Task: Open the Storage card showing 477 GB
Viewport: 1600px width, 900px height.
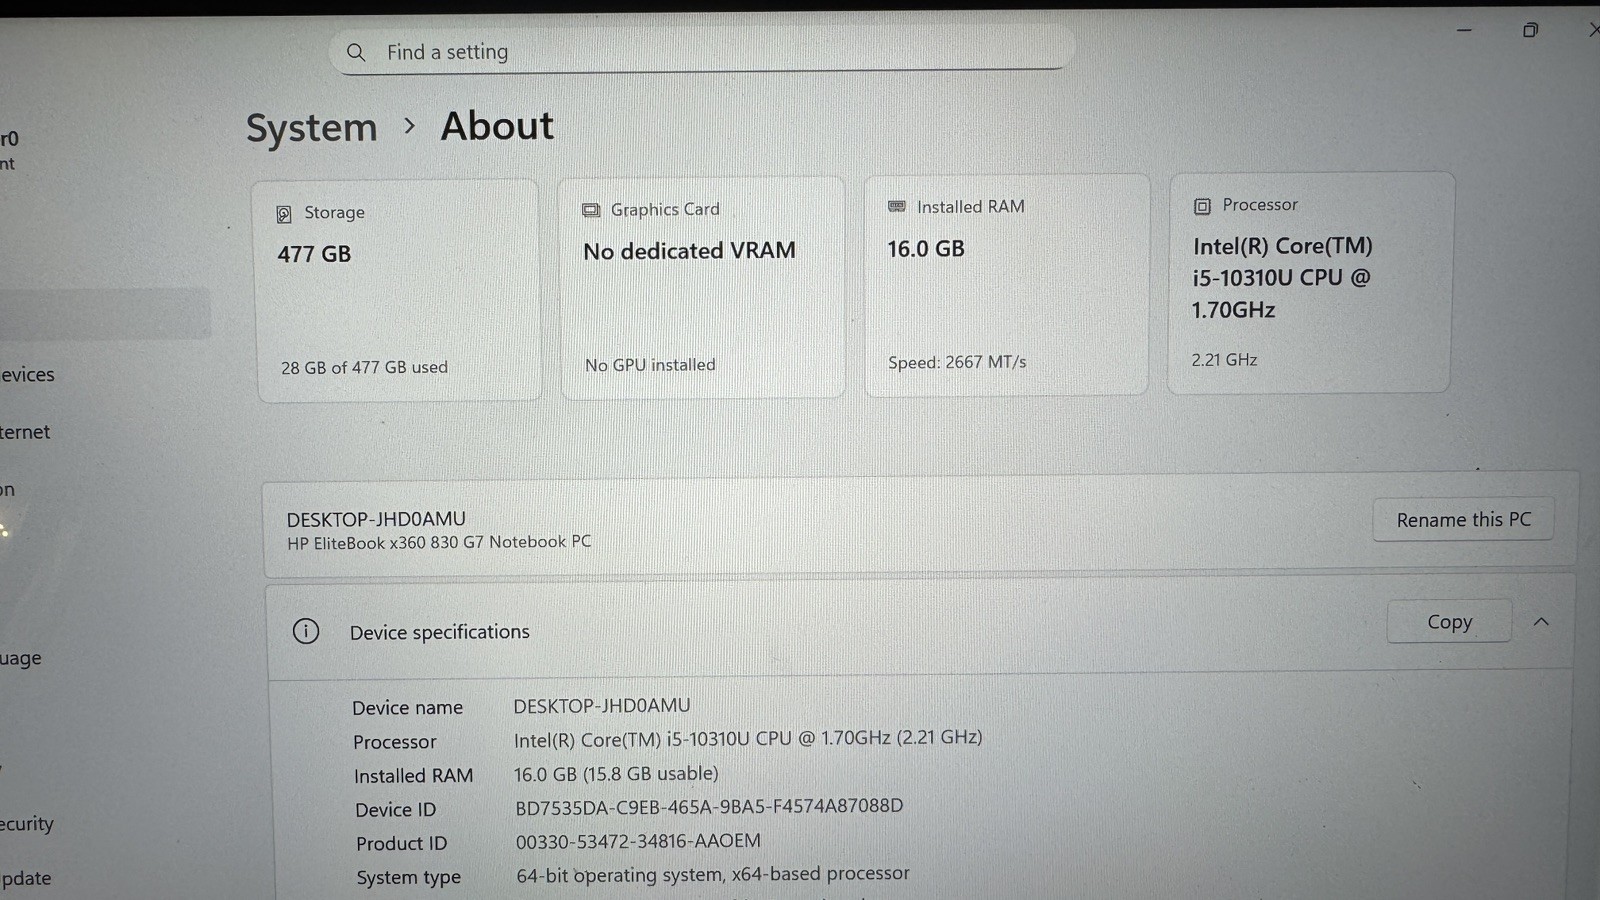Action: point(399,291)
